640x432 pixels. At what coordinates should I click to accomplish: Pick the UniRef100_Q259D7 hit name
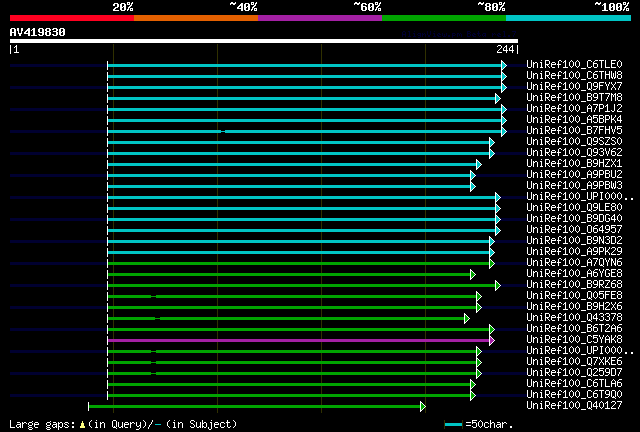[574, 373]
